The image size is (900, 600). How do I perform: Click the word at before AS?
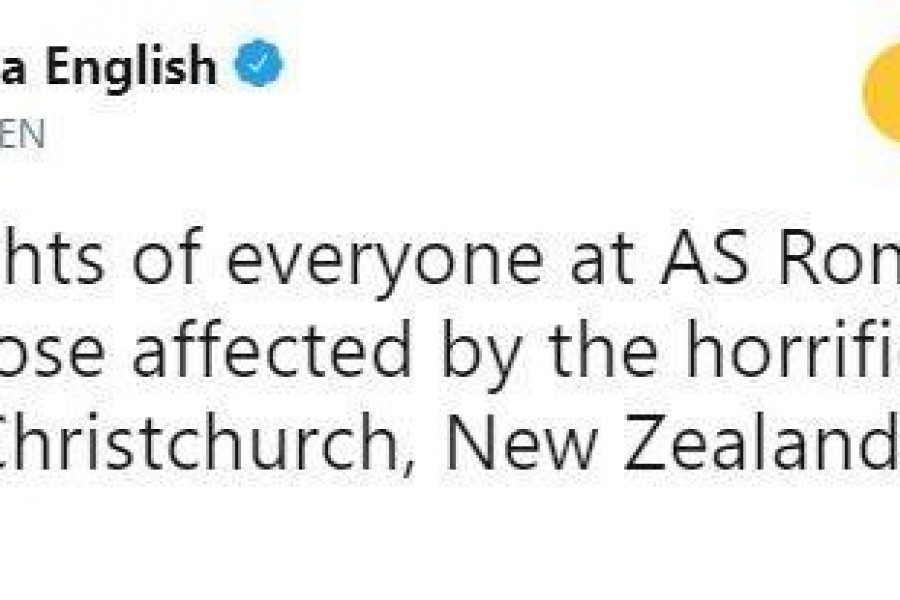click(602, 260)
